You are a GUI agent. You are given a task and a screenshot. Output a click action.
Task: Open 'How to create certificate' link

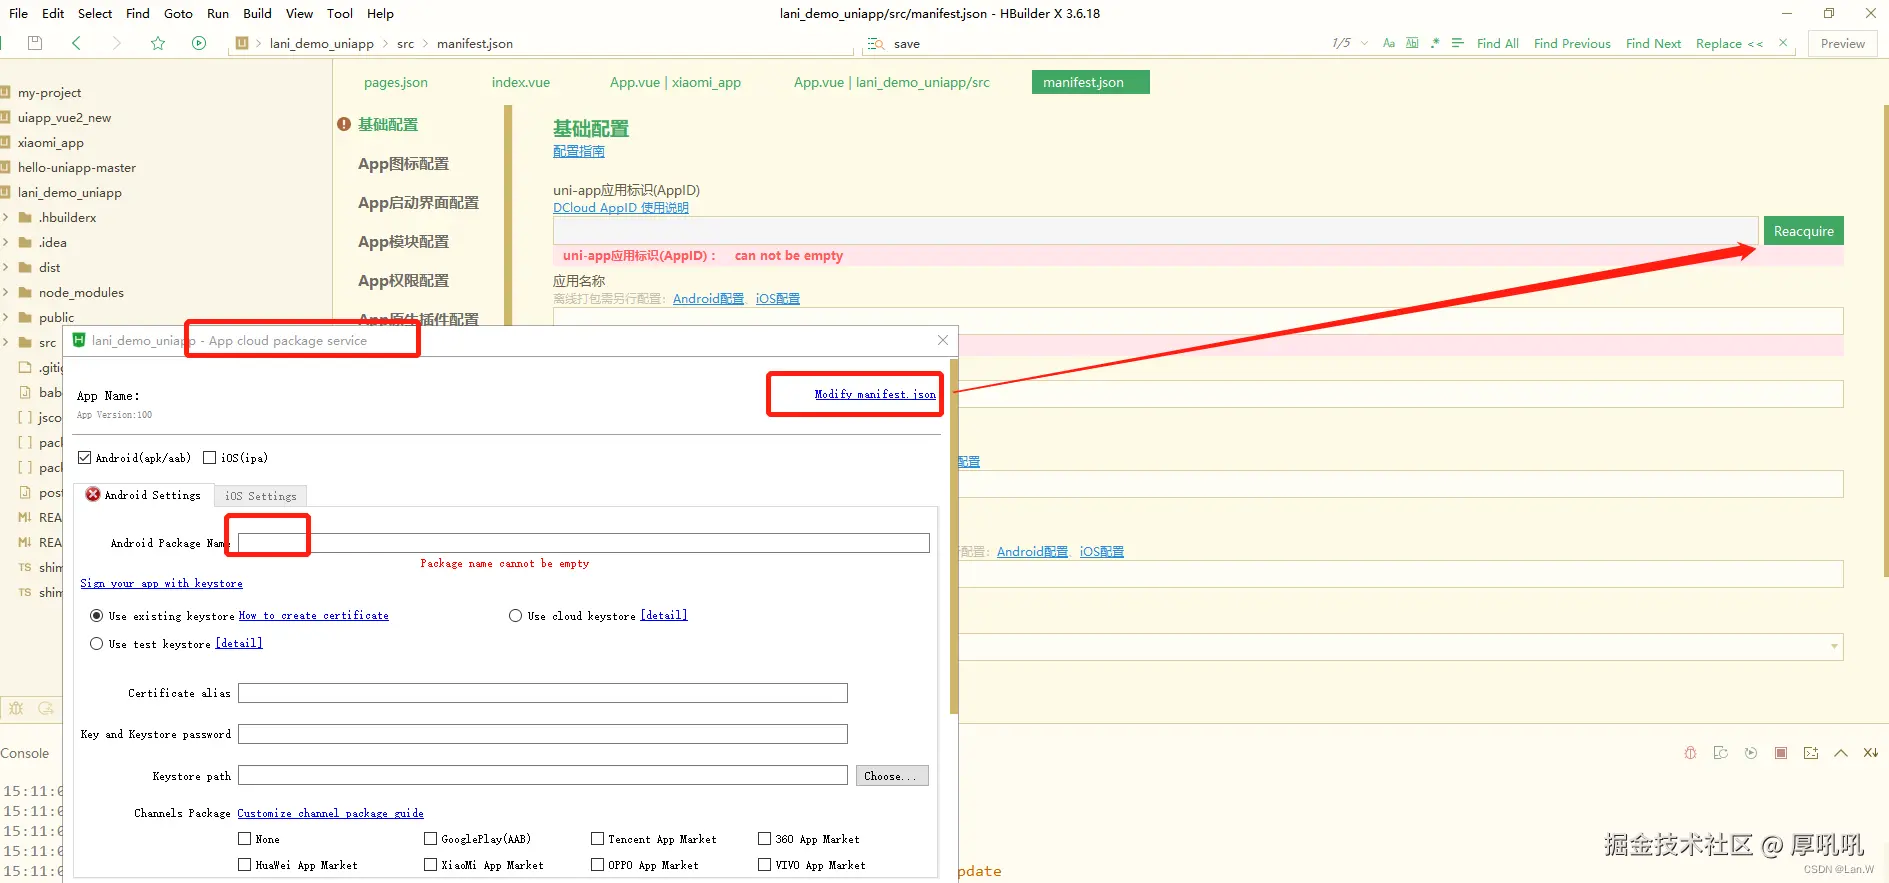(313, 616)
